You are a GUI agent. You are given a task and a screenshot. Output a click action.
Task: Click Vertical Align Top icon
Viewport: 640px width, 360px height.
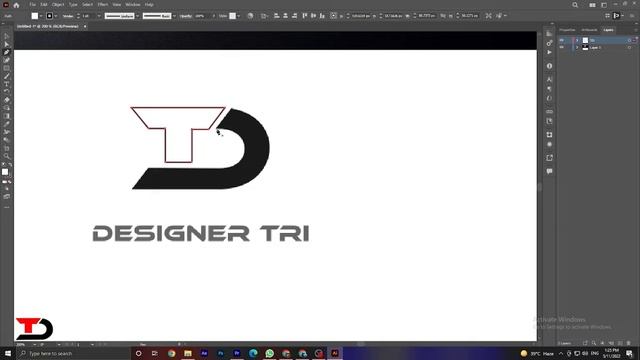pyautogui.click(x=304, y=16)
